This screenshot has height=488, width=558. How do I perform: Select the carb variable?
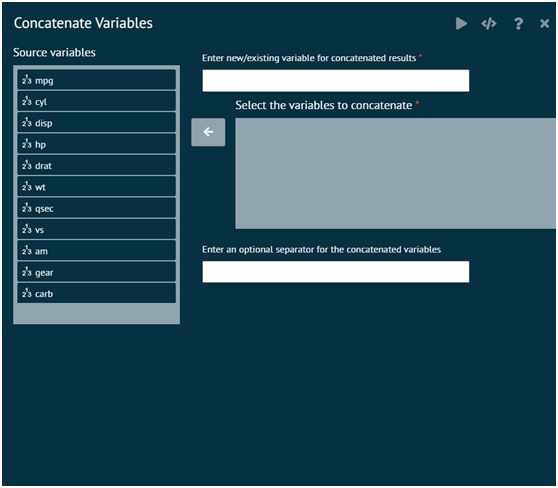pos(96,294)
